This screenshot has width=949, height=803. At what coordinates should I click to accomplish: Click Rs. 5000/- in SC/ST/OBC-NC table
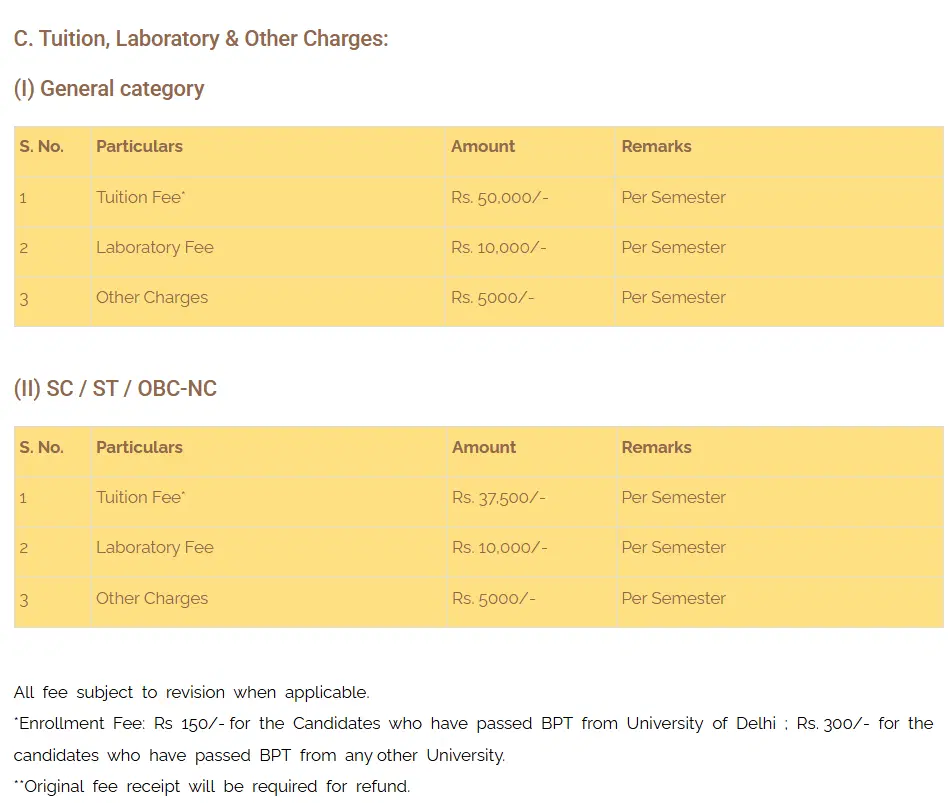coord(493,598)
